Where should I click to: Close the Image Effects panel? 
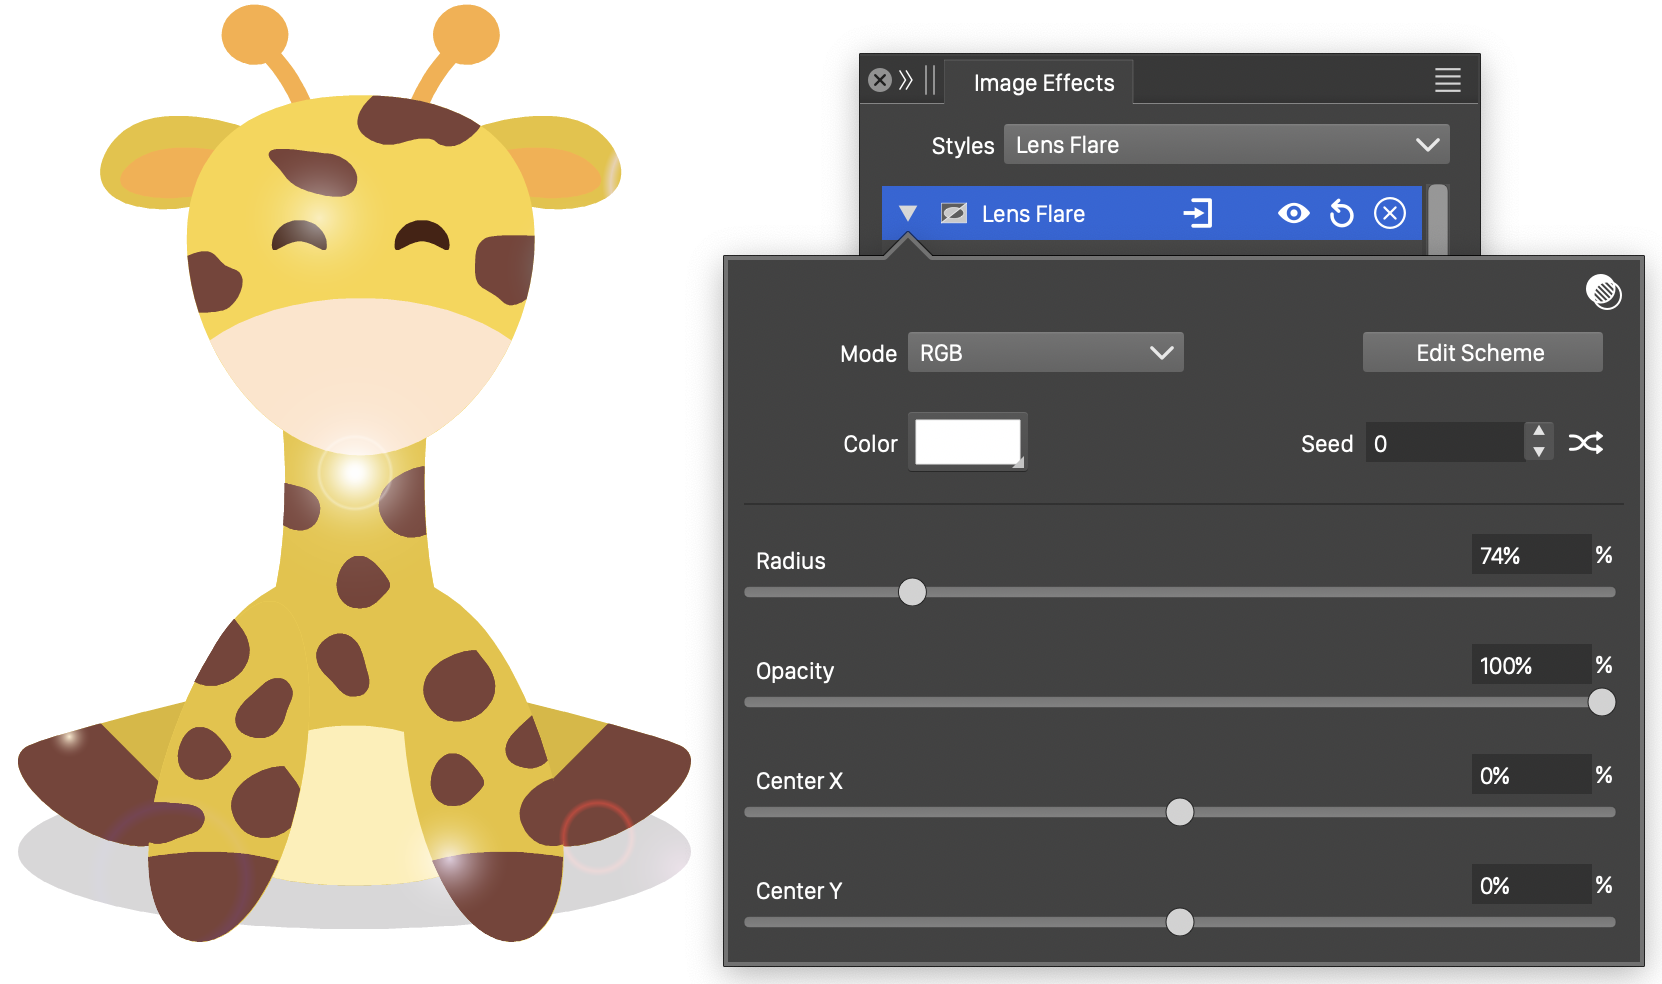pos(880,80)
